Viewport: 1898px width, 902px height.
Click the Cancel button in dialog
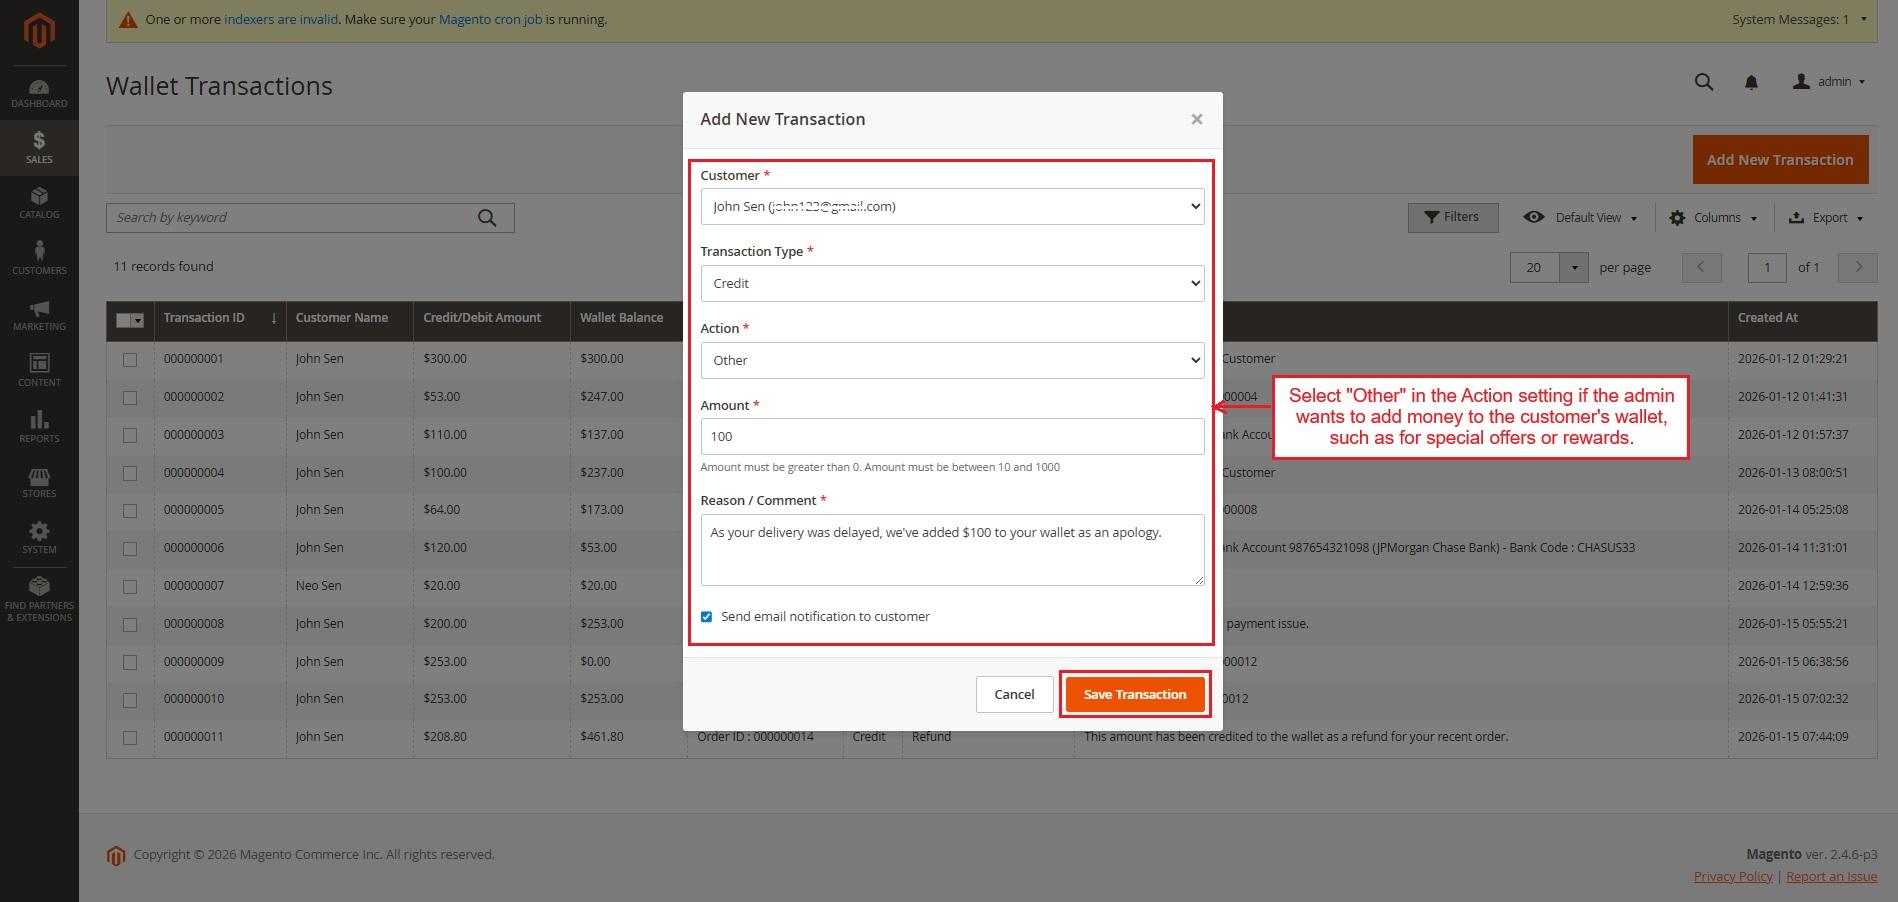coord(1014,694)
